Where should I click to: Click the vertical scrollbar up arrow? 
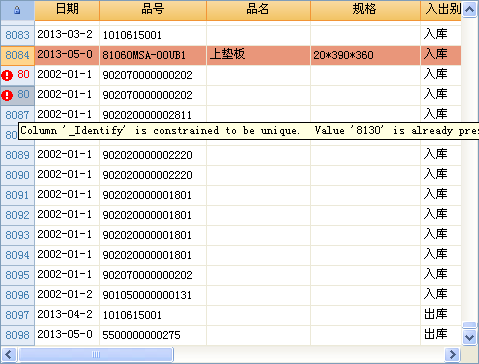tap(469, 10)
